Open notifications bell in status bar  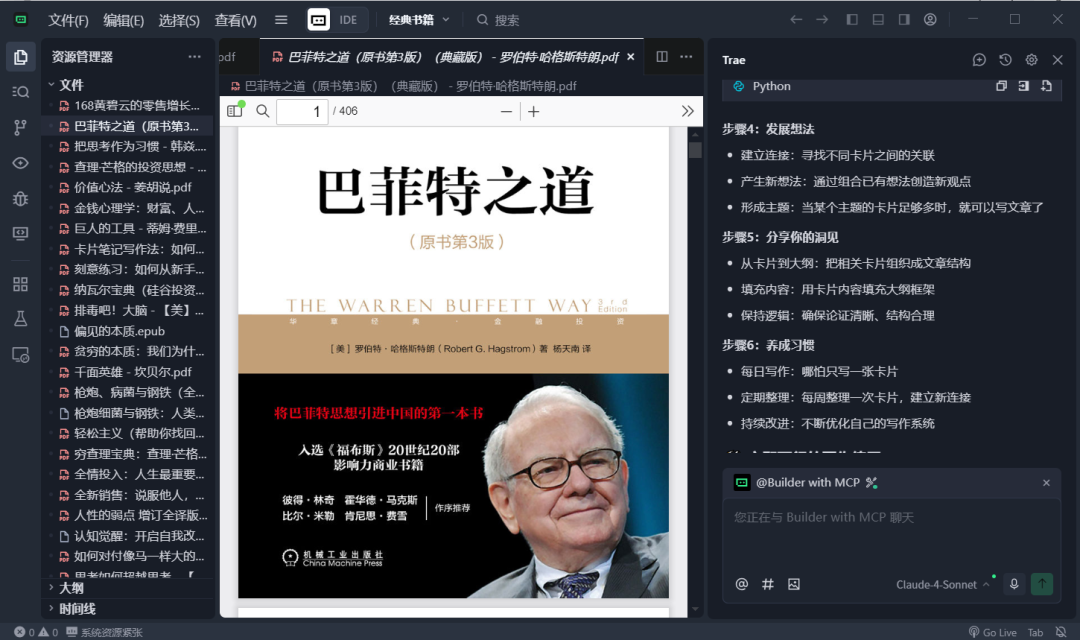click(1061, 632)
